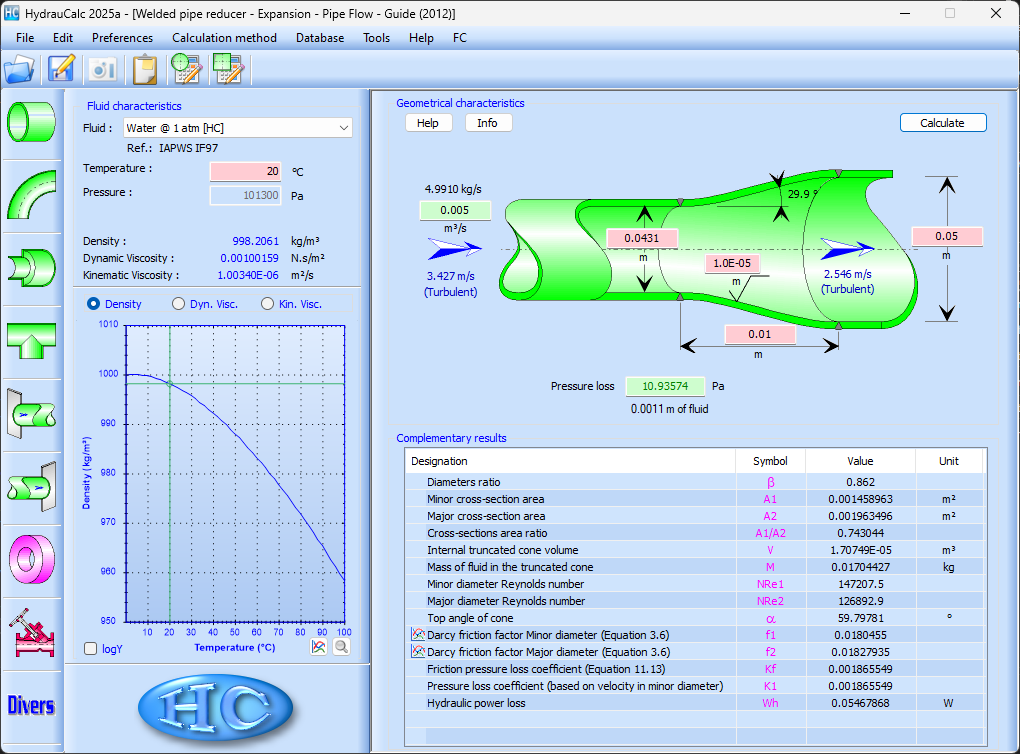Select the Kin. Visc. radio button
The image size is (1020, 754).
[x=267, y=304]
